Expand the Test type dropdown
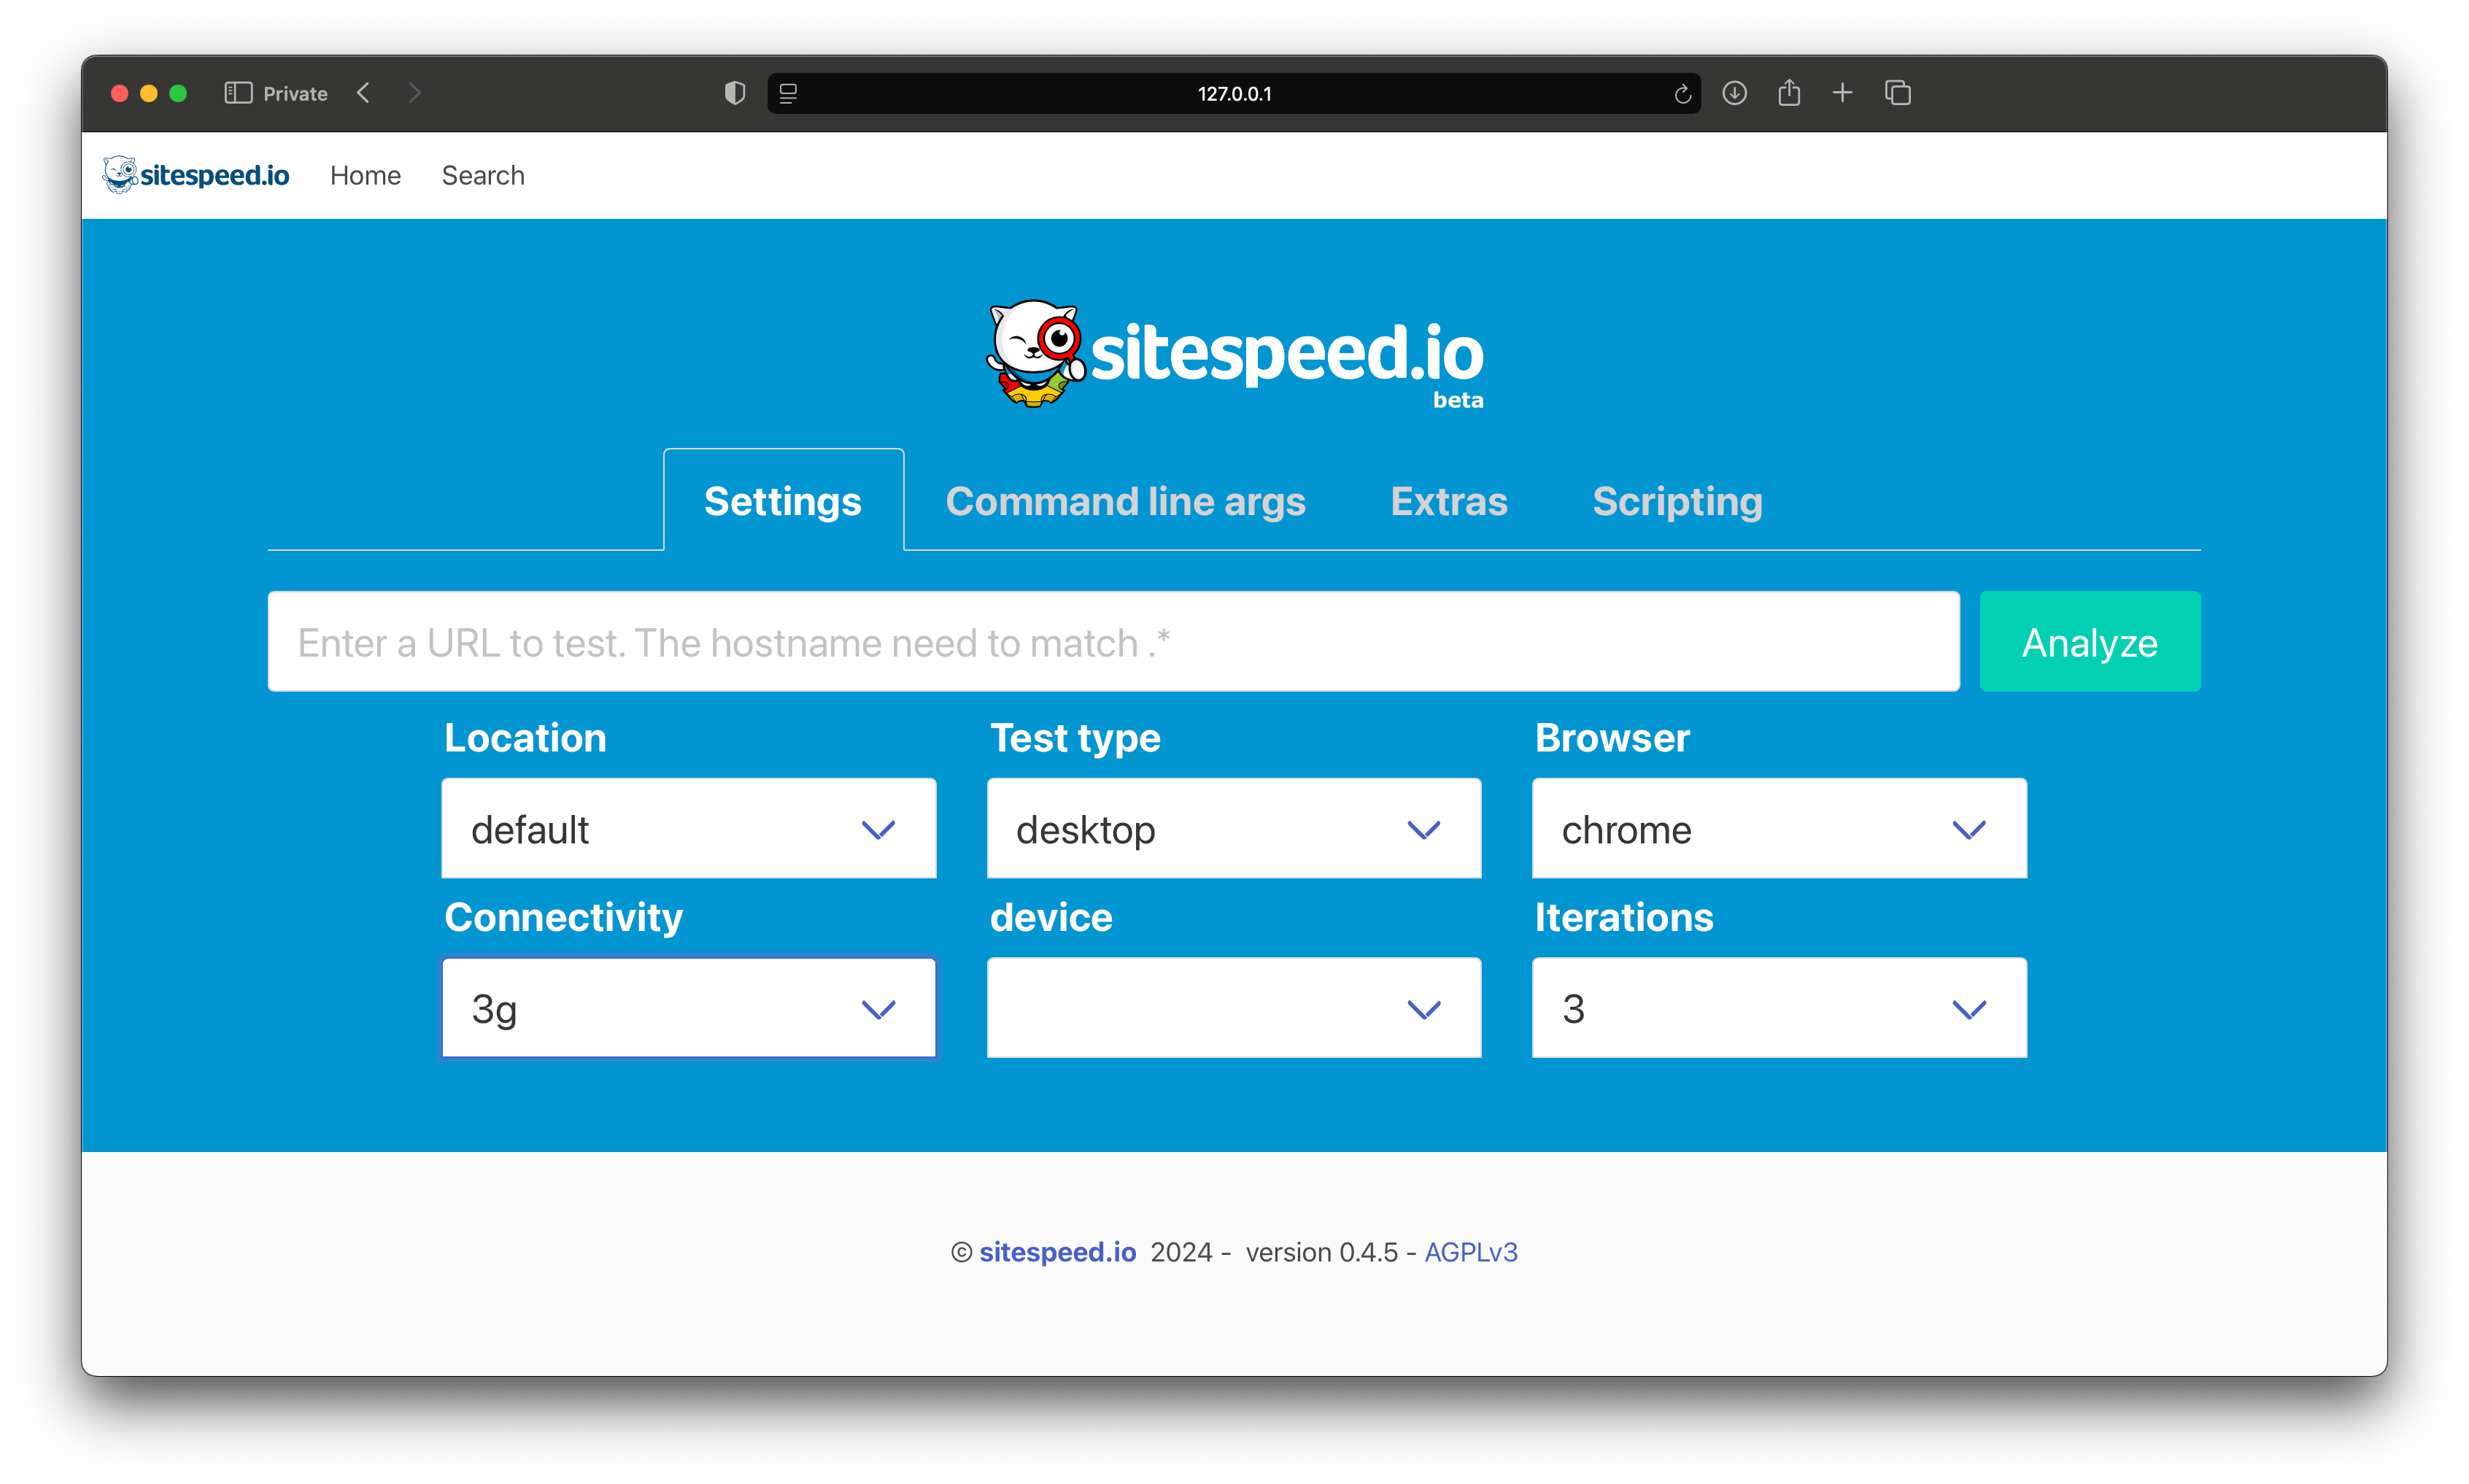Viewport: 2469px width, 1484px height. [x=1233, y=829]
